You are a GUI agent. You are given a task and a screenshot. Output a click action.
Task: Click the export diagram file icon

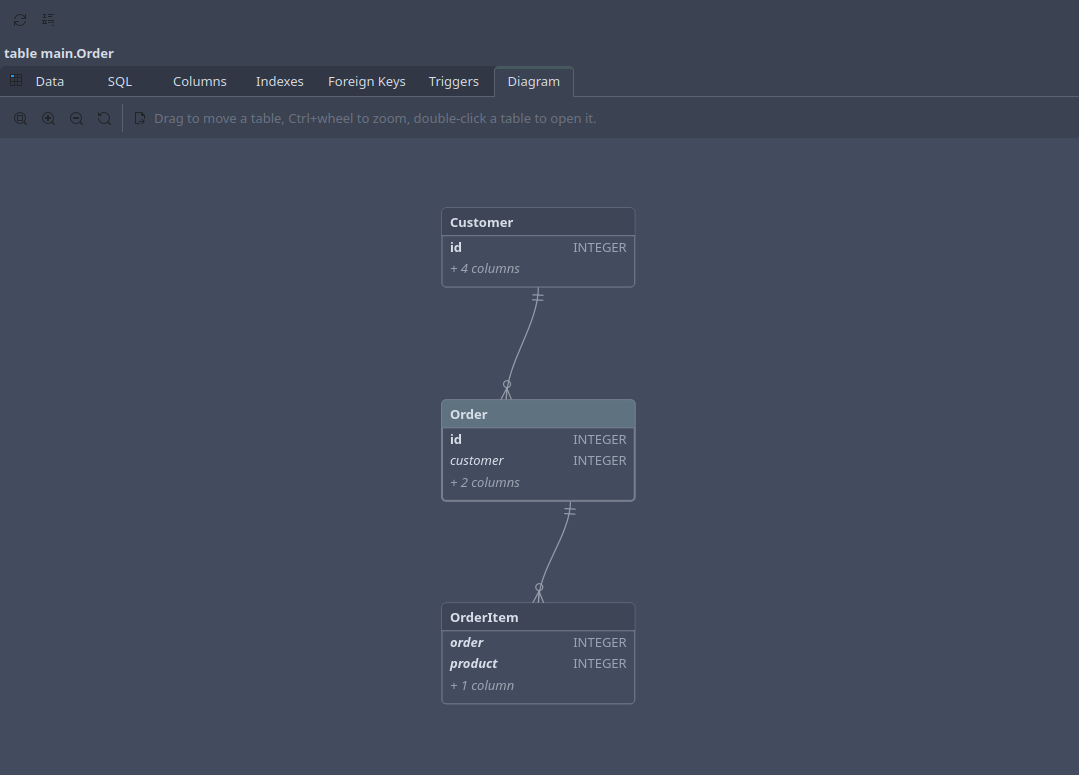point(140,118)
